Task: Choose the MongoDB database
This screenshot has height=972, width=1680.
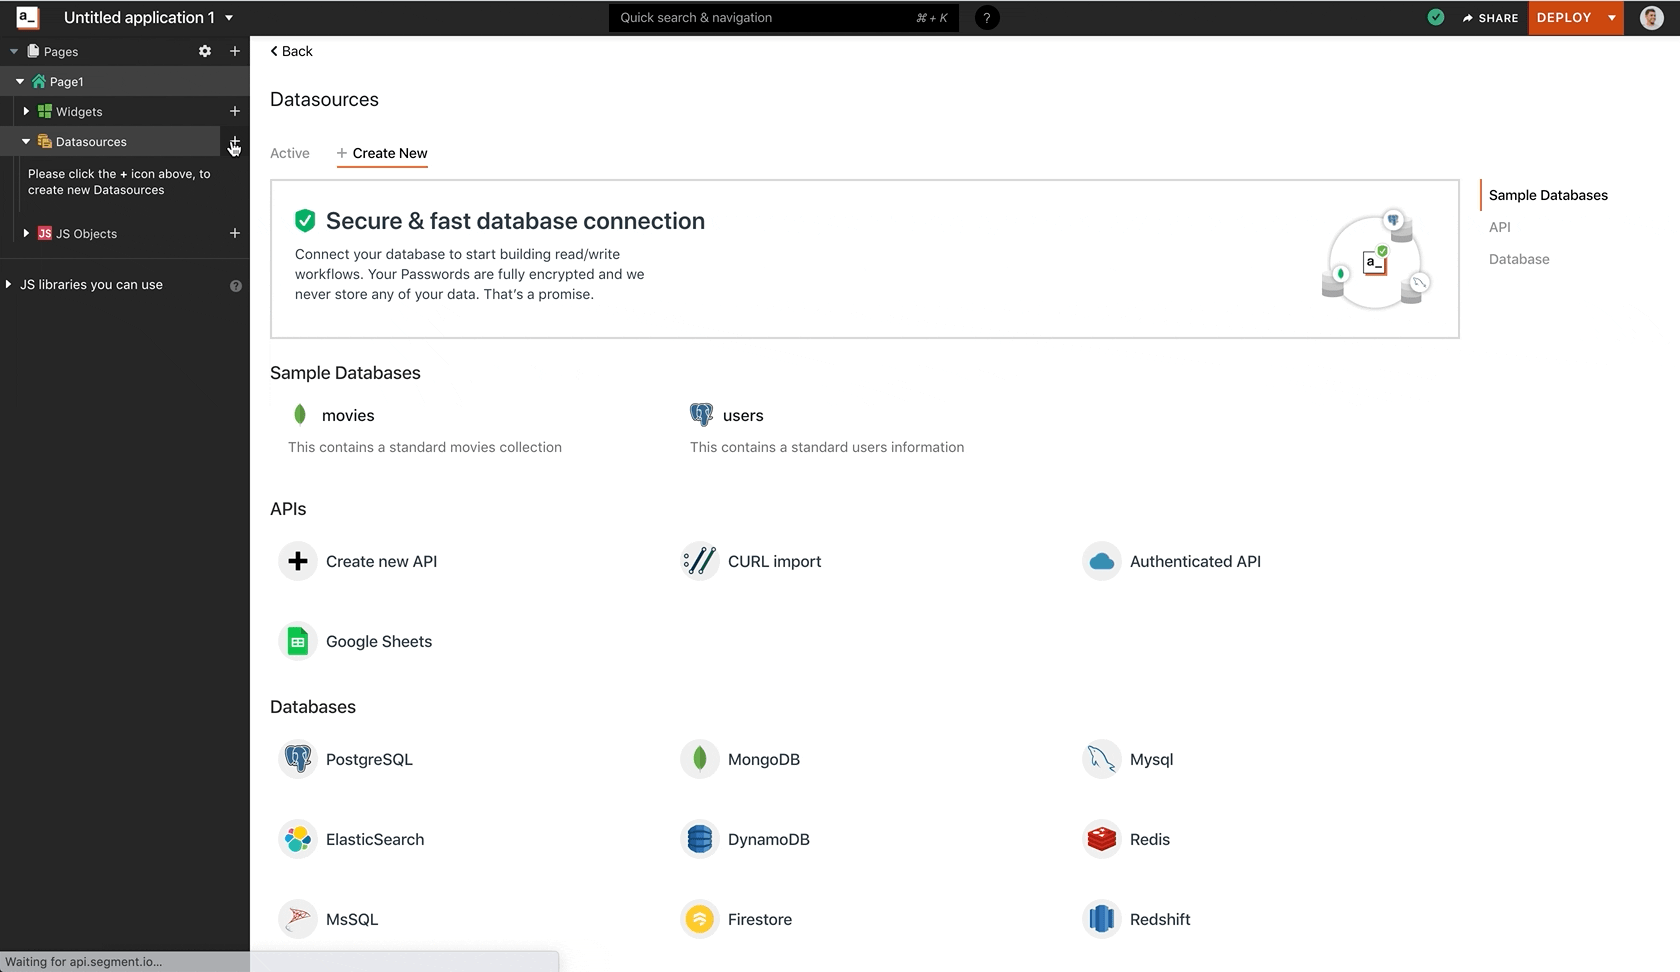Action: 764,759
